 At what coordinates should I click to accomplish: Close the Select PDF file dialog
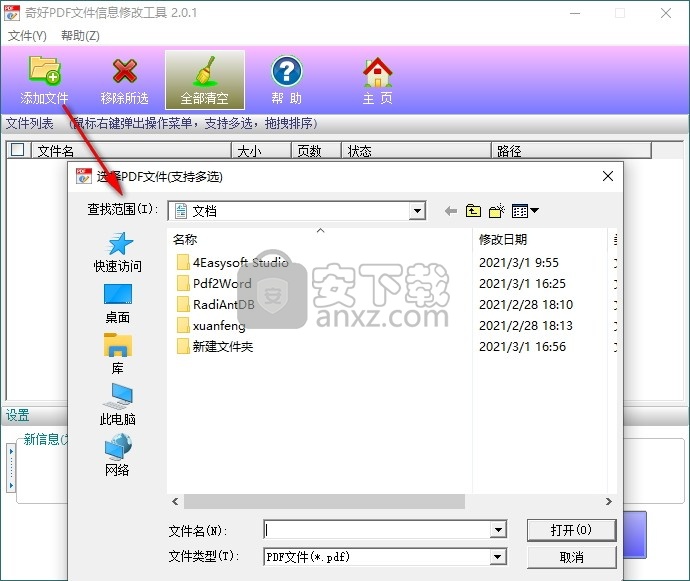[608, 176]
